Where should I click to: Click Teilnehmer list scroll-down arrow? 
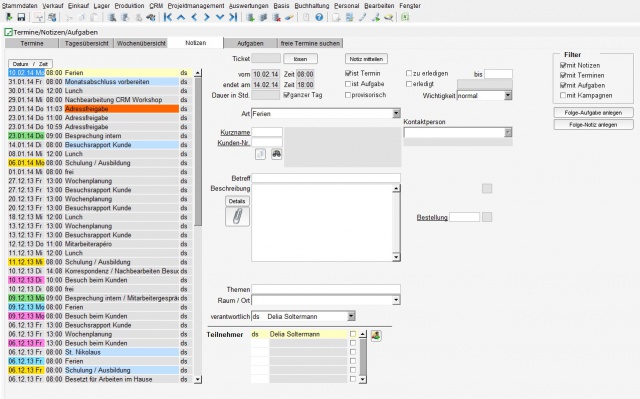(362, 379)
